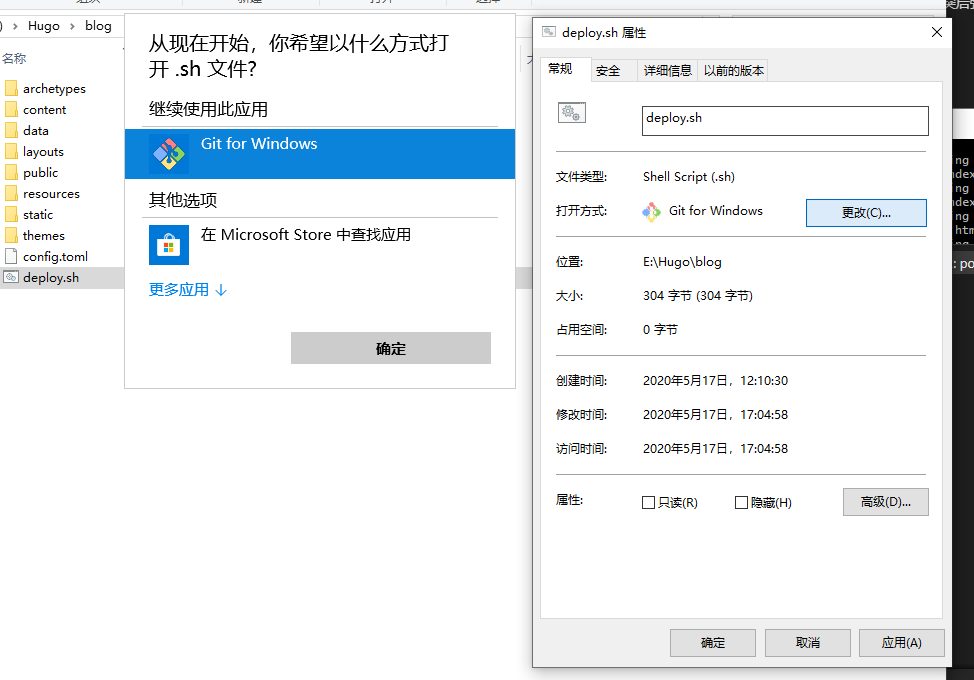Screen dimensions: 974x680
Task: Select the public folder name
Action: click(40, 173)
